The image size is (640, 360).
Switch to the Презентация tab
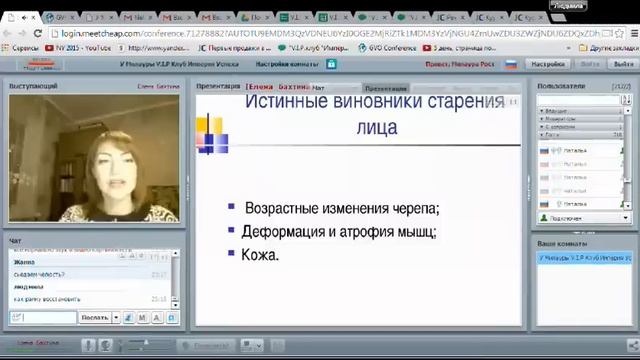[x=386, y=88]
